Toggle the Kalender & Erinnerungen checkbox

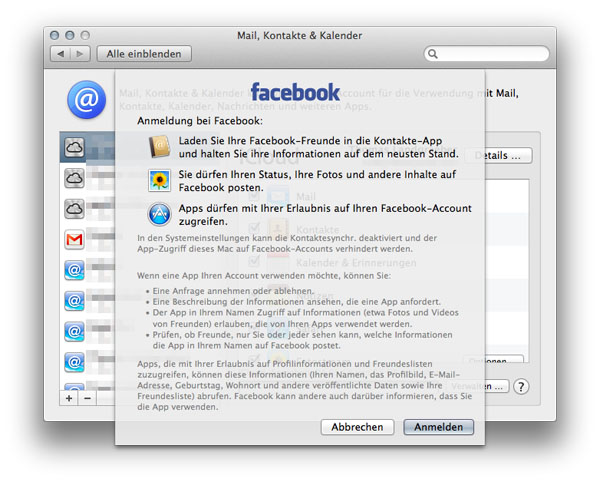click(x=254, y=262)
